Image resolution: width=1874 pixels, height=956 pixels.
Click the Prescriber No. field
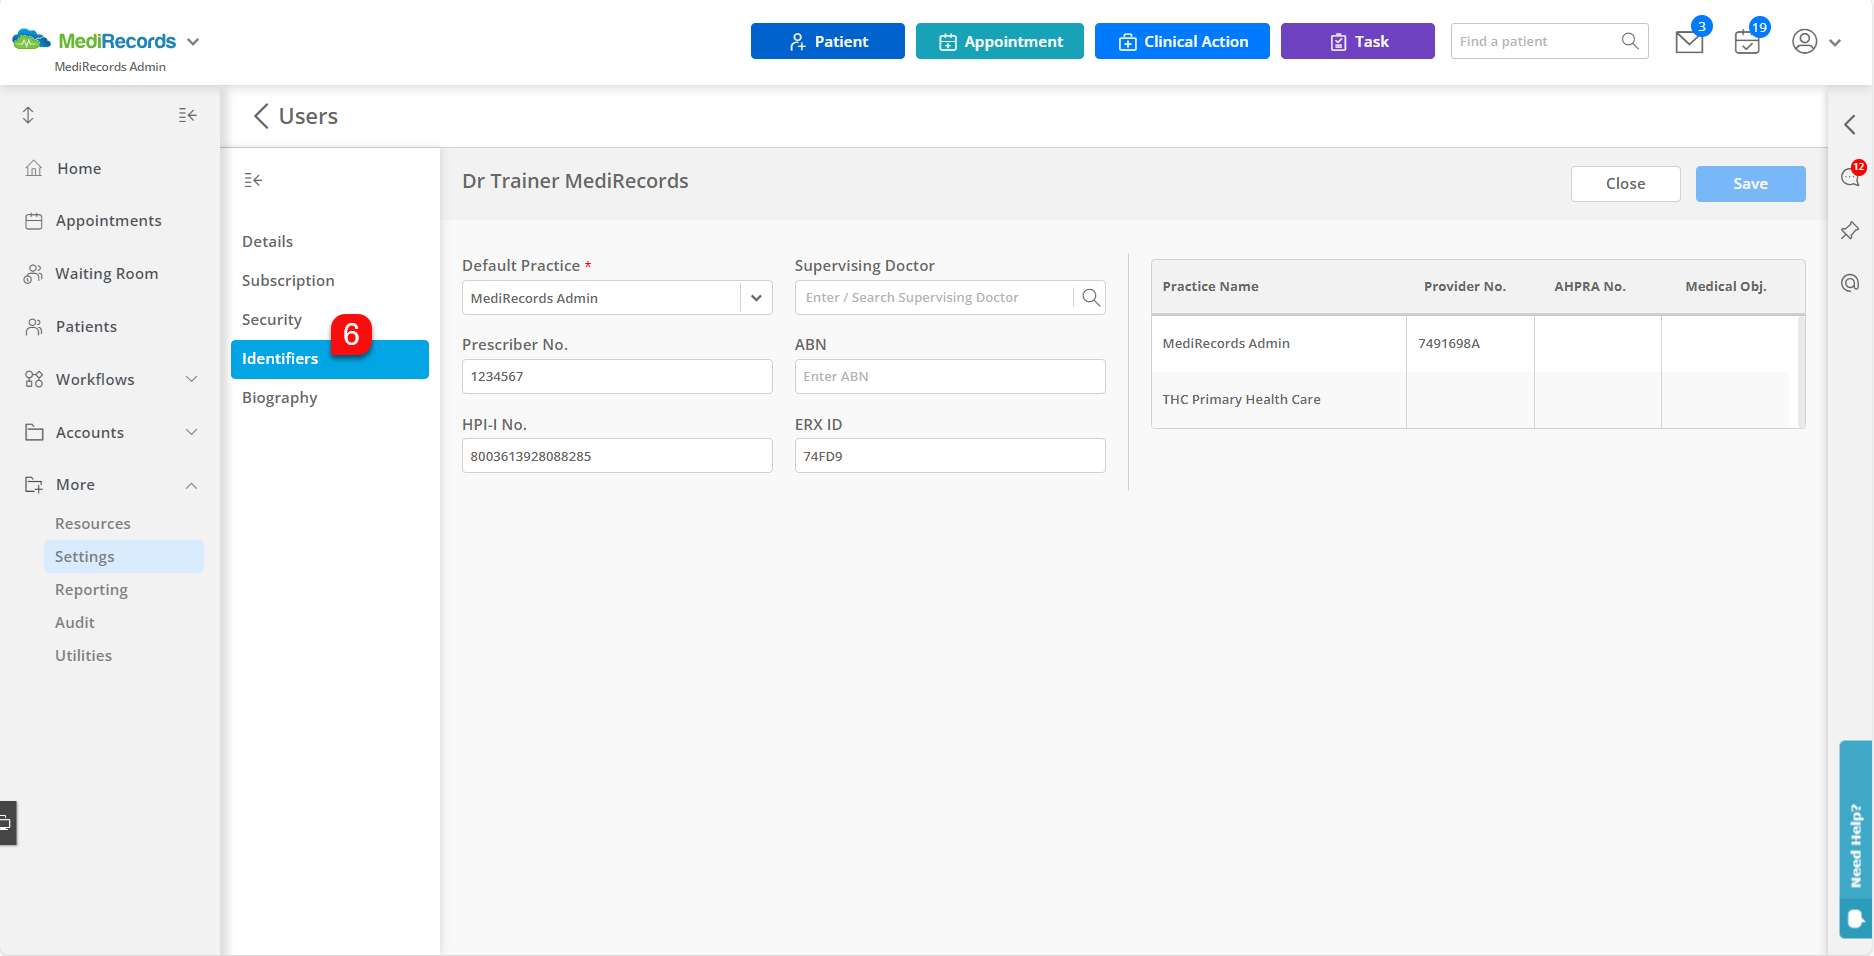(617, 377)
